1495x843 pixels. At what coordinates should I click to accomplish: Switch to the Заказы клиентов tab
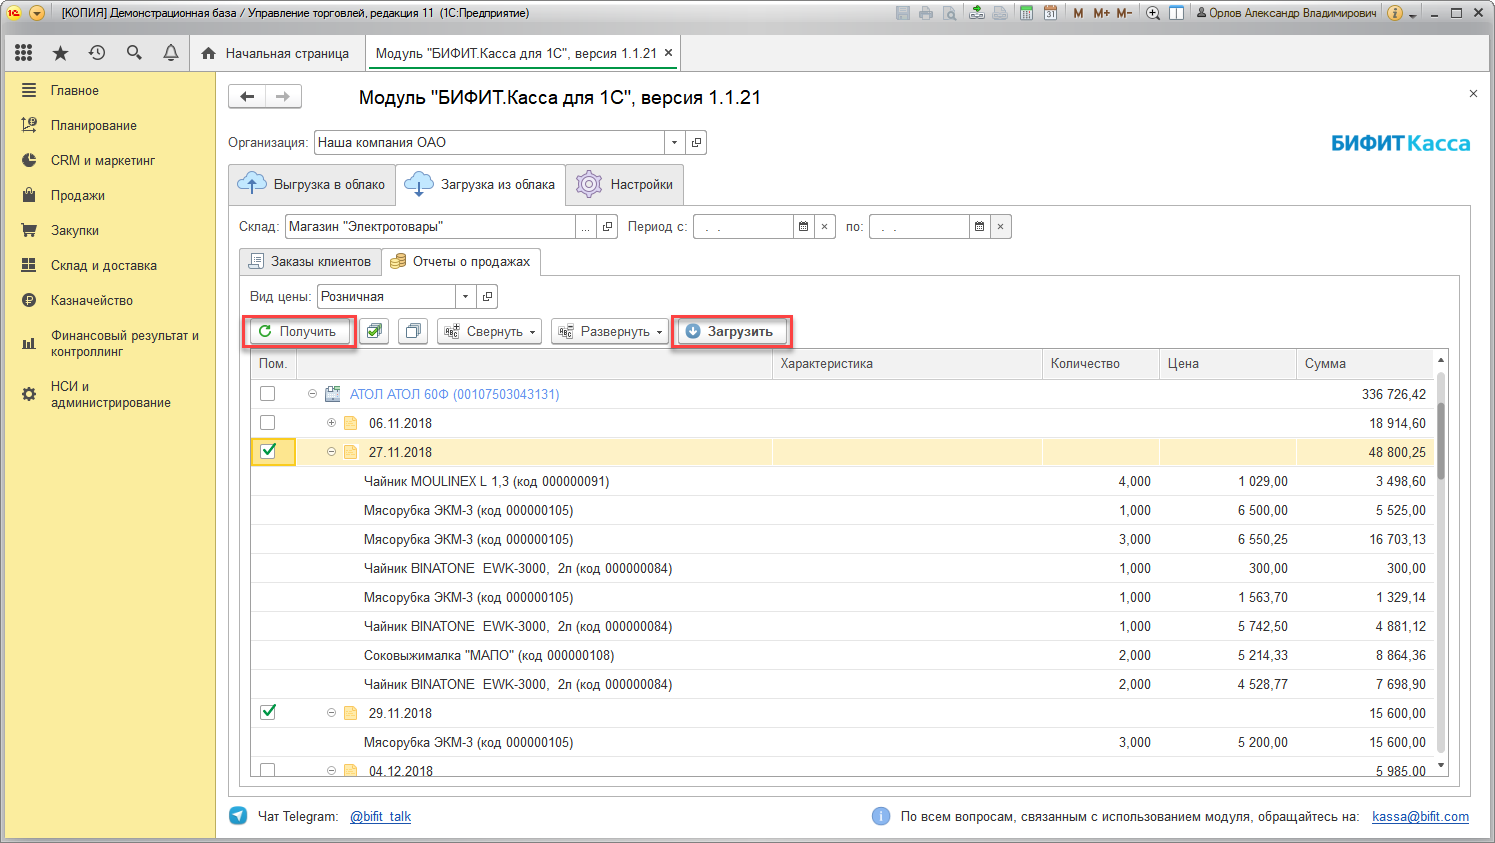click(311, 262)
